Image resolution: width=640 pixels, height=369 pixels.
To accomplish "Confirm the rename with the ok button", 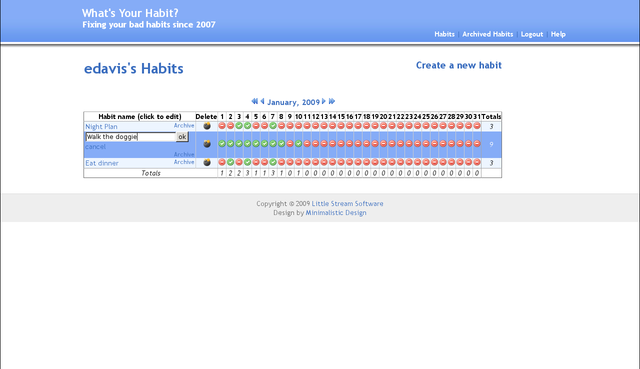I will pos(182,137).
